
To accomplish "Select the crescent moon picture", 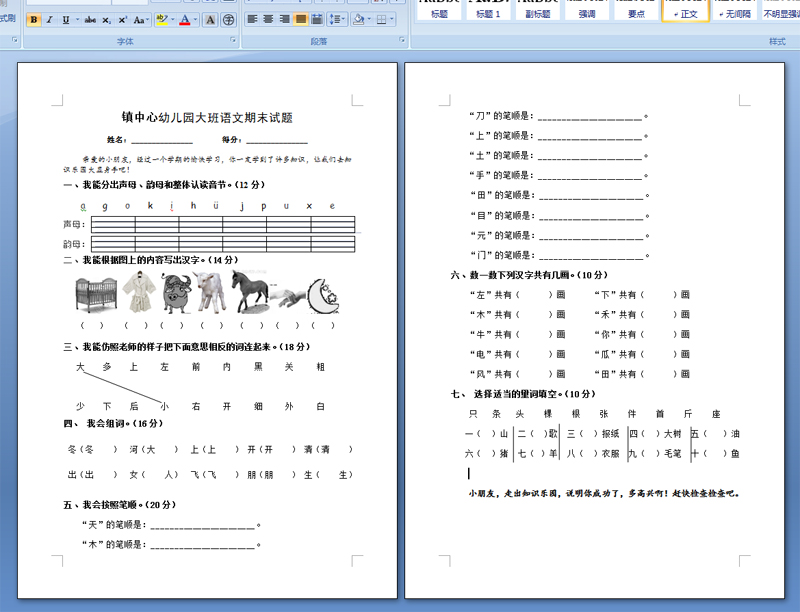I will 323,296.
